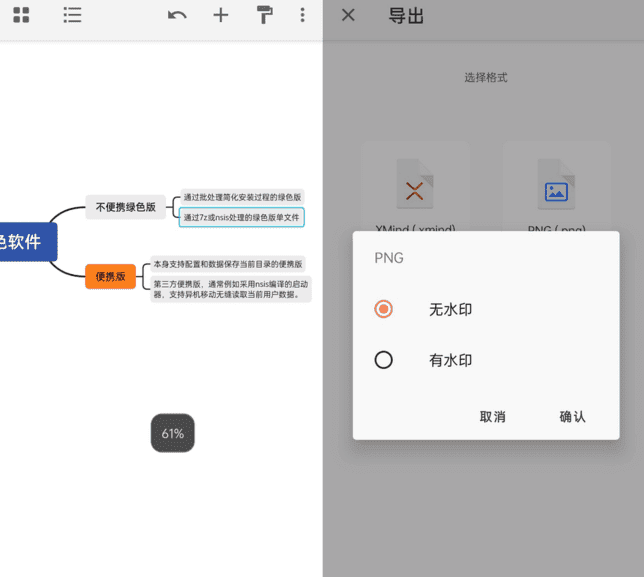Close the 导出 export panel
Viewport: 644px width, 577px height.
pyautogui.click(x=348, y=15)
